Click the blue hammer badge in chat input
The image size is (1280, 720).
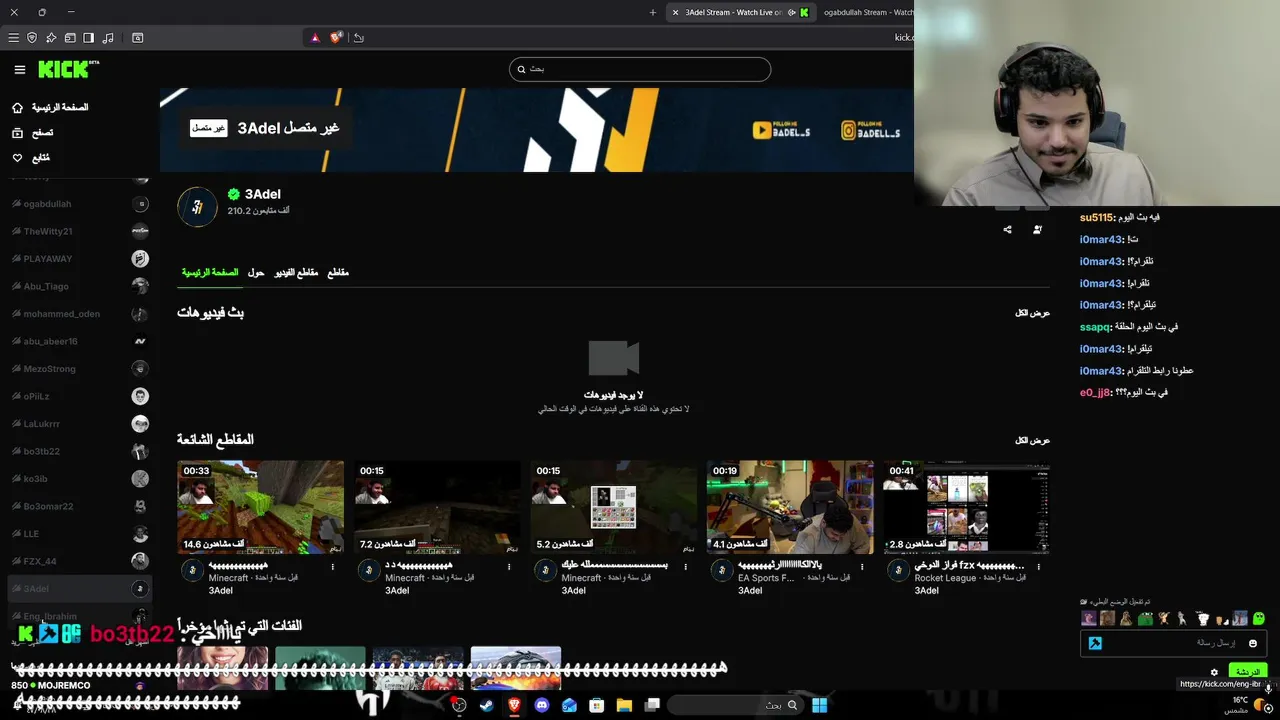pyautogui.click(x=1095, y=643)
